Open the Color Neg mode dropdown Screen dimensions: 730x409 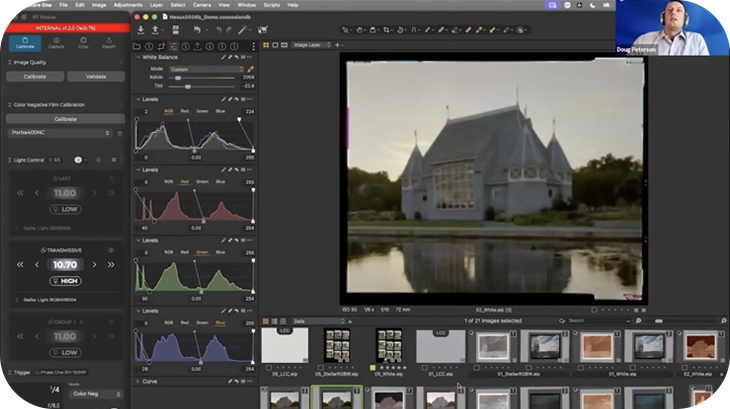coord(96,394)
